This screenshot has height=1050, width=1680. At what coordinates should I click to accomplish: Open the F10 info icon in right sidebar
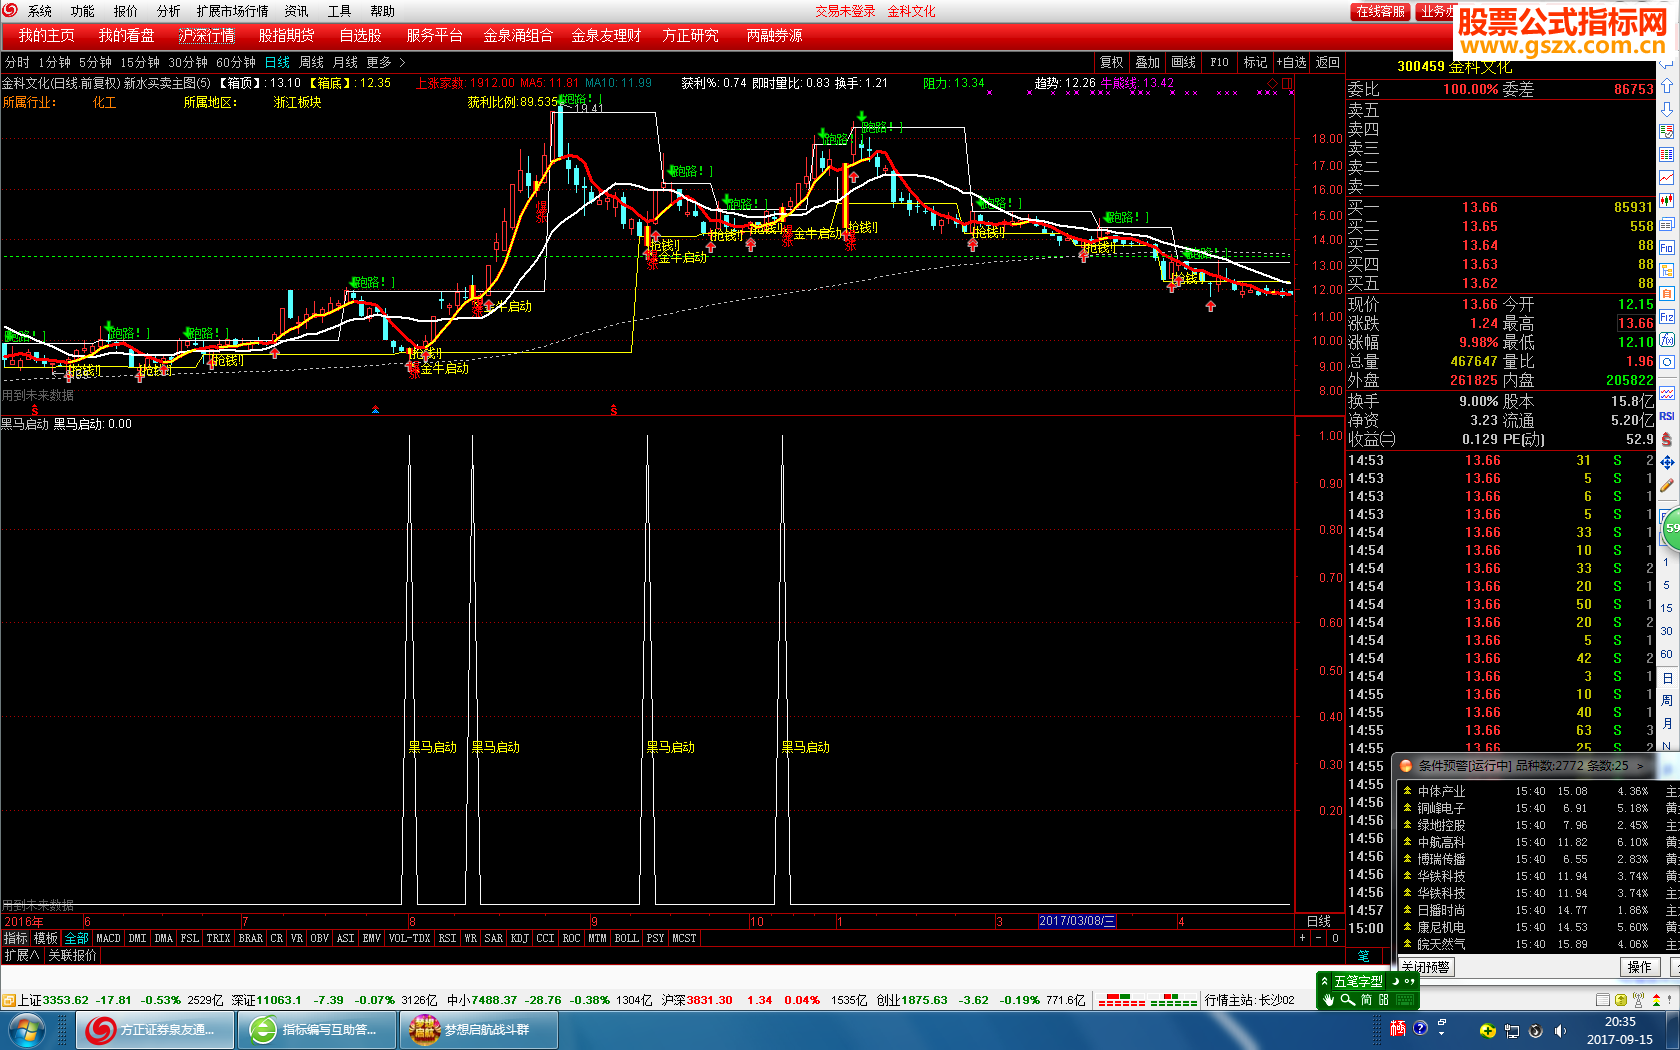[x=1667, y=247]
